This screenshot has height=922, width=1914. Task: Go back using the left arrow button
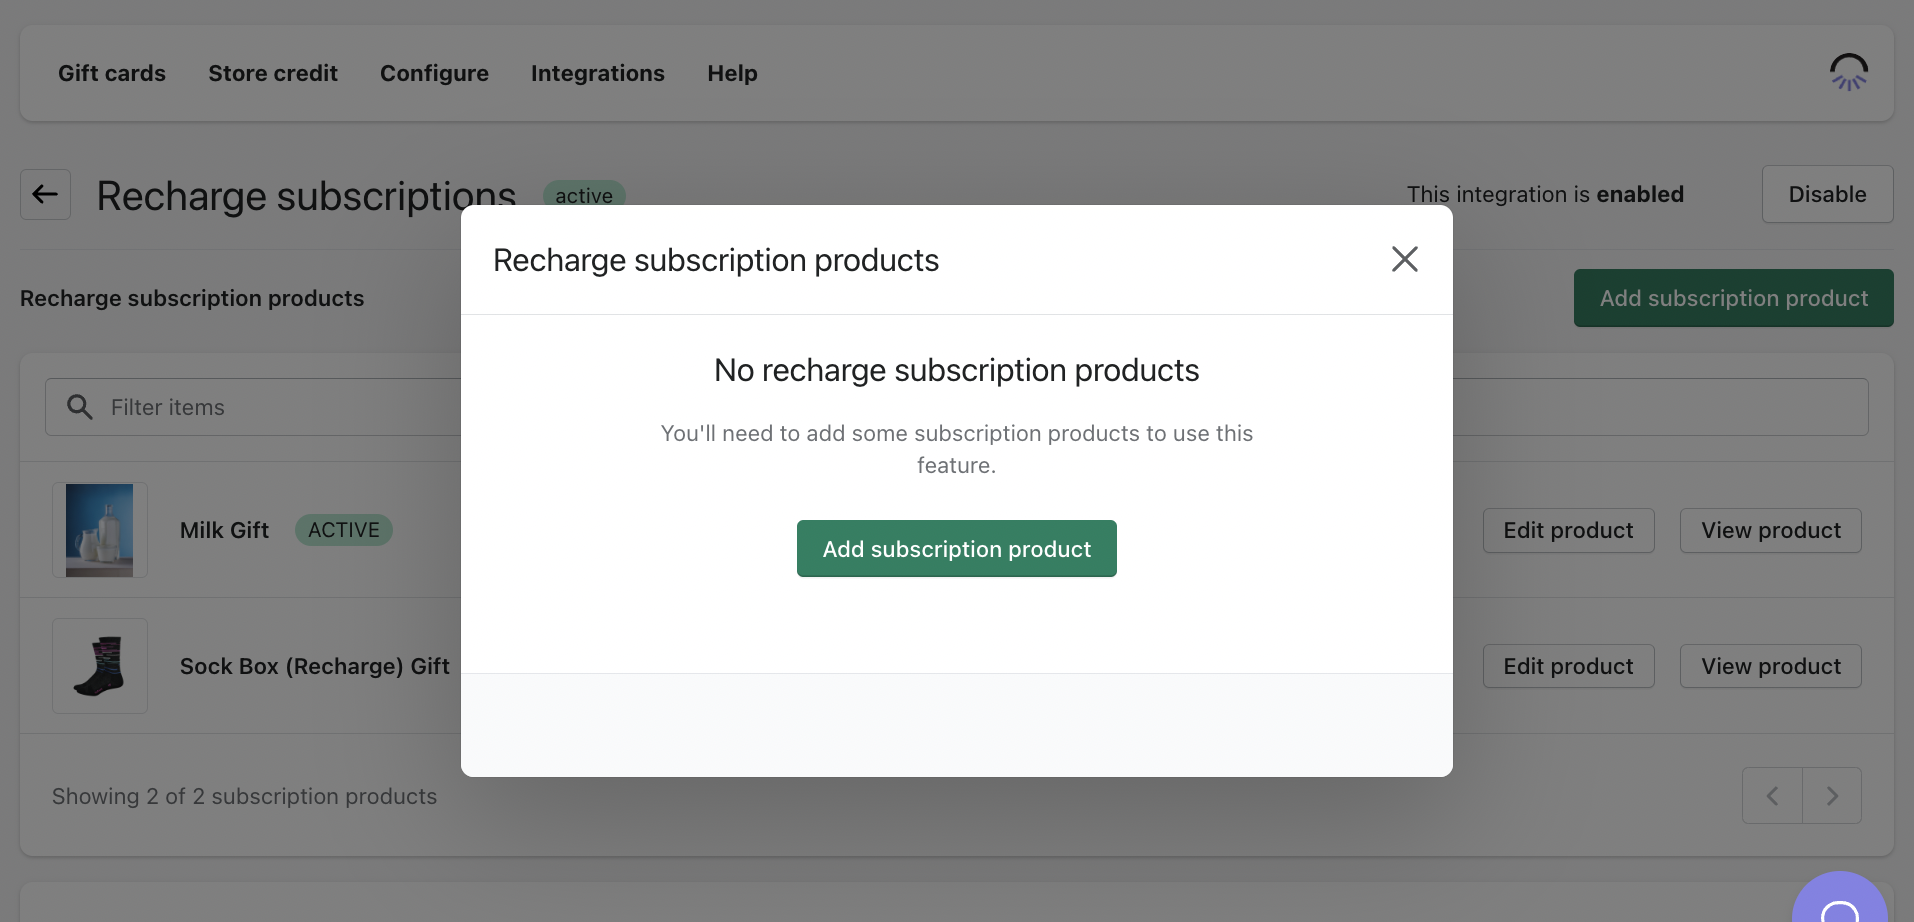click(x=45, y=194)
